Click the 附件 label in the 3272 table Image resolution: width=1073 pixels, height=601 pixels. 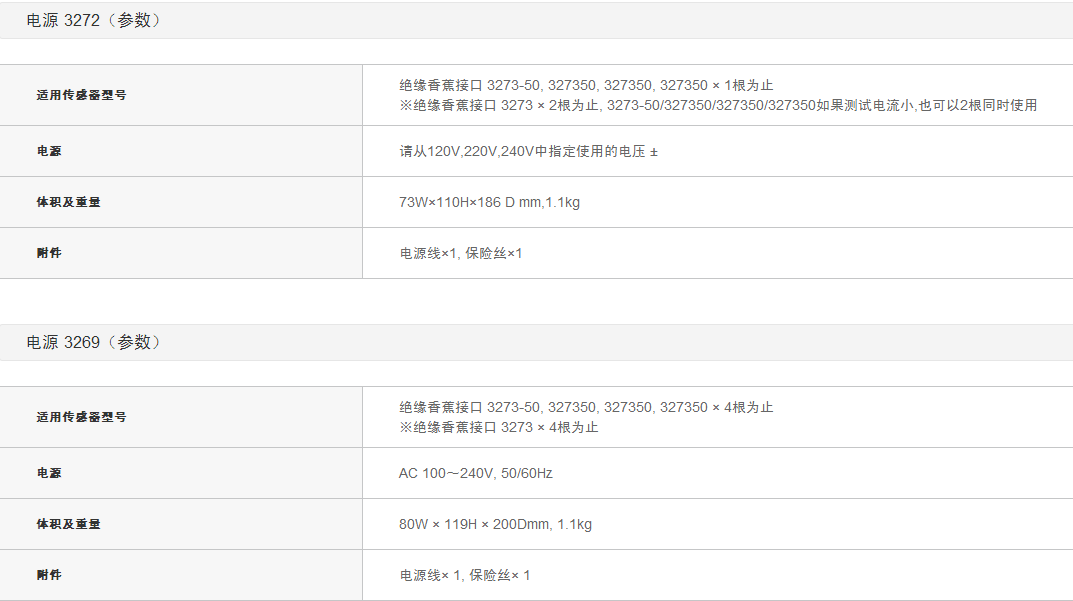(x=49, y=253)
